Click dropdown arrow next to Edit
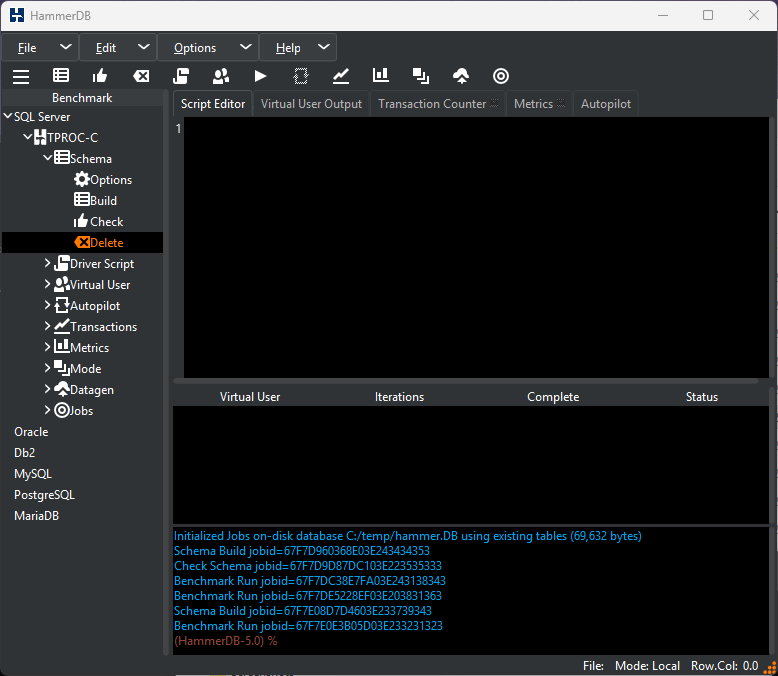This screenshot has height=676, width=778. click(143, 47)
